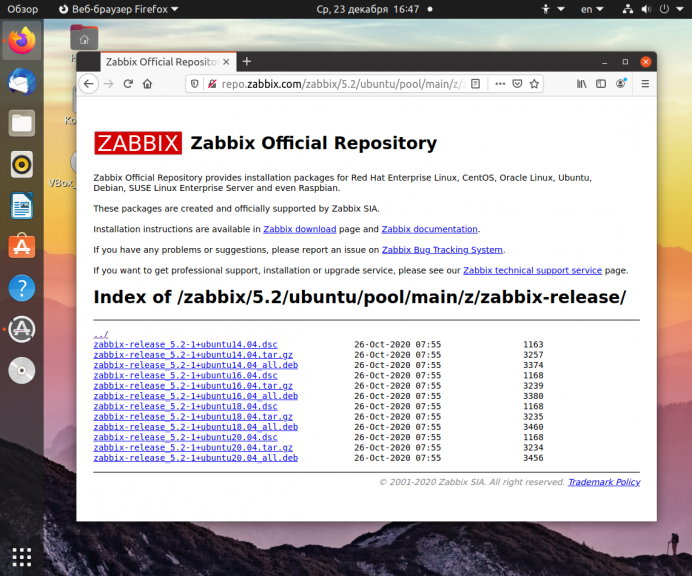Open the Firefox application menu in top bar
This screenshot has width=692, height=576.
pos(118,9)
